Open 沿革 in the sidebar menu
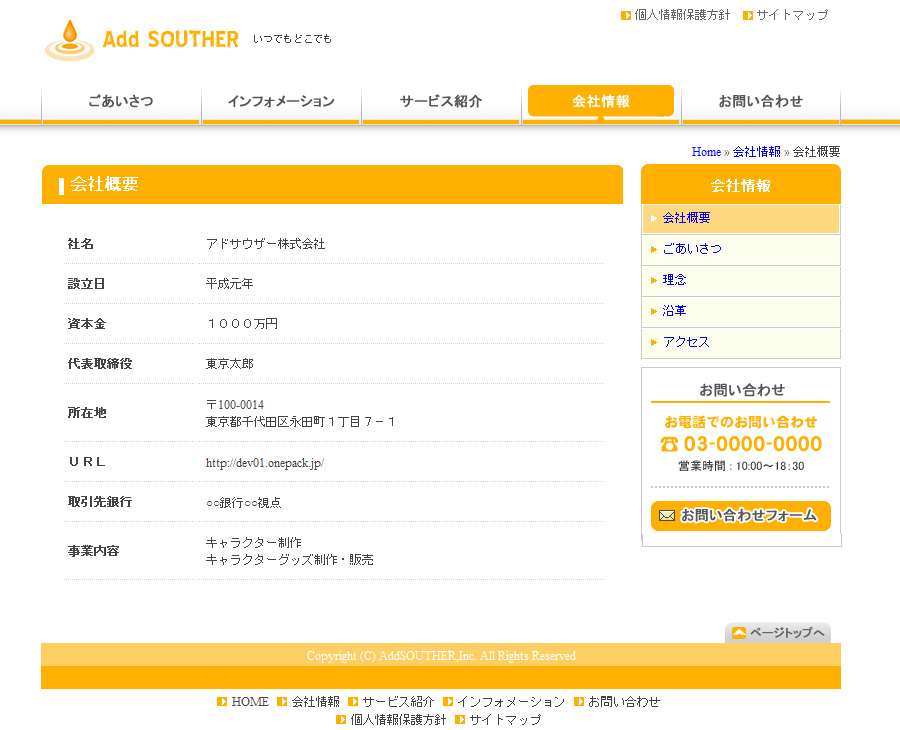The image size is (900, 730). [x=675, y=311]
